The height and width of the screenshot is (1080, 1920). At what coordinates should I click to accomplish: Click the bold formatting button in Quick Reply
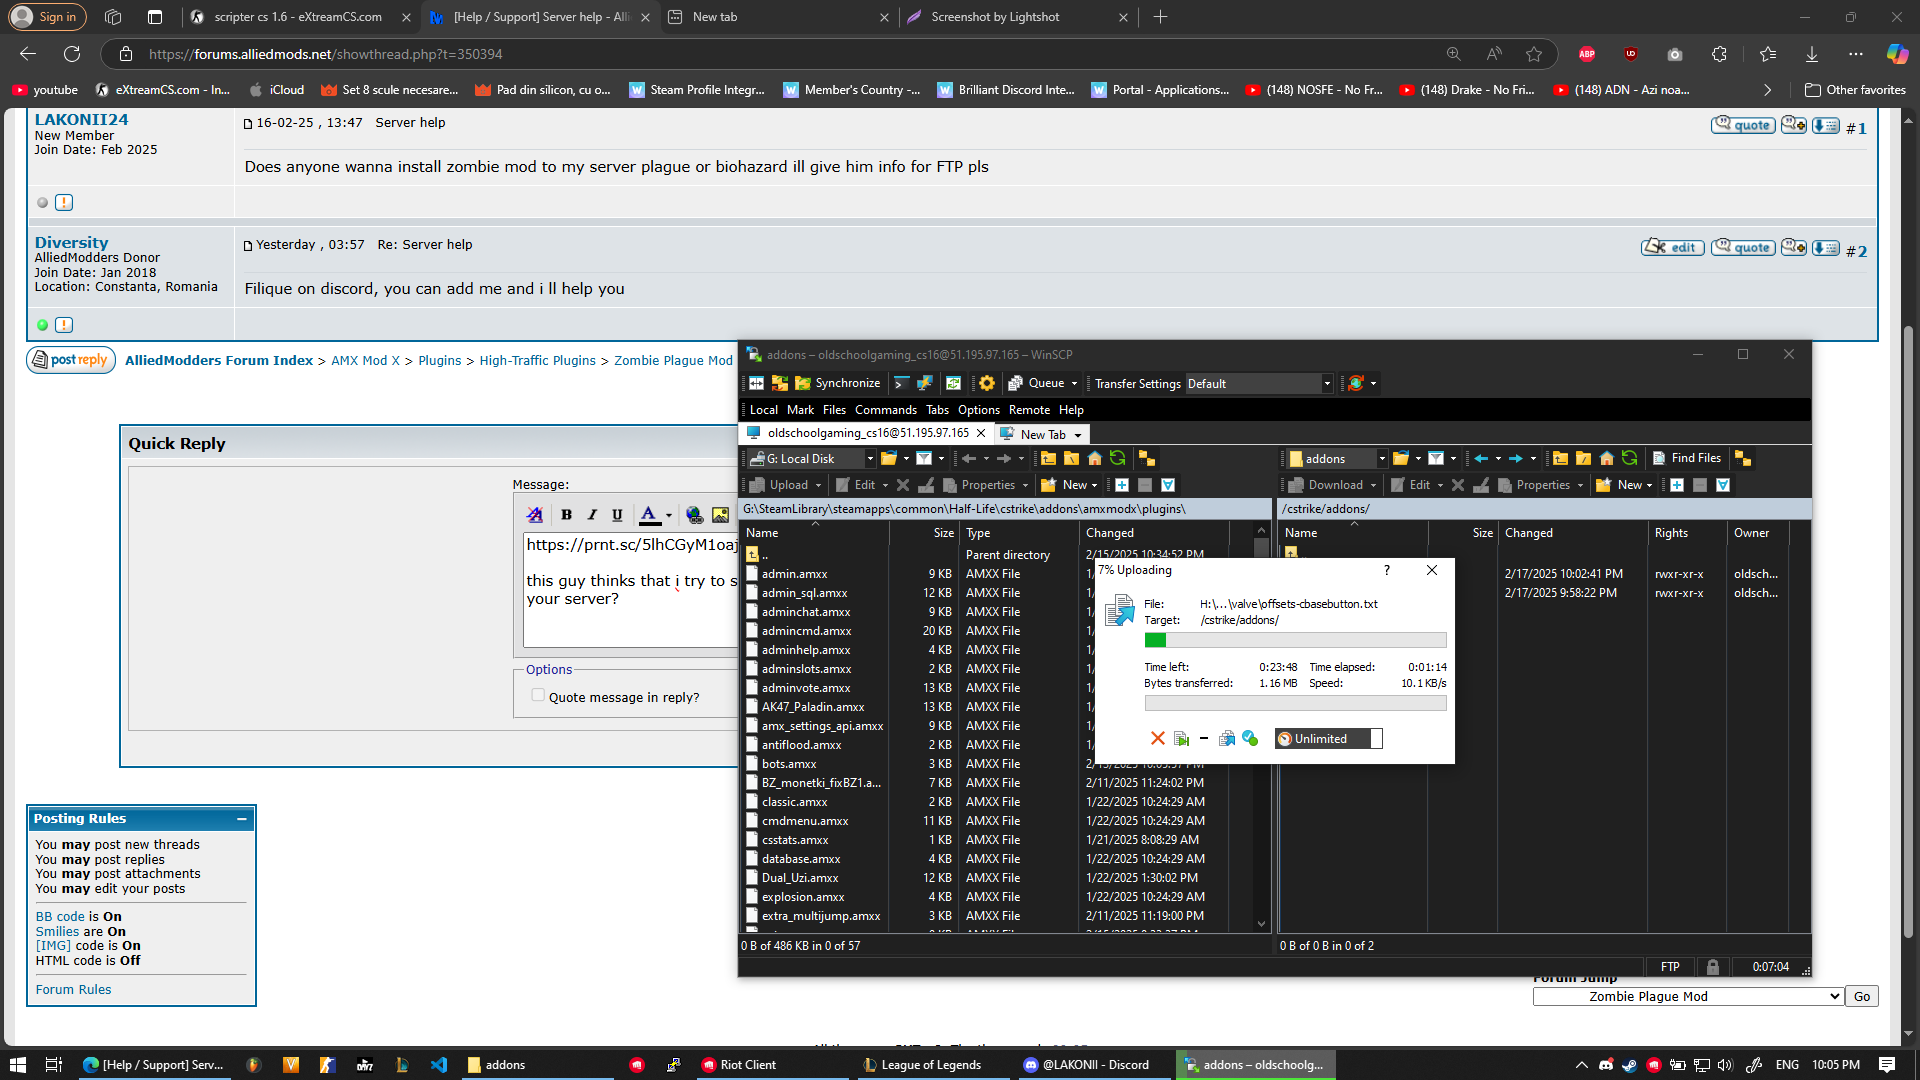567,515
